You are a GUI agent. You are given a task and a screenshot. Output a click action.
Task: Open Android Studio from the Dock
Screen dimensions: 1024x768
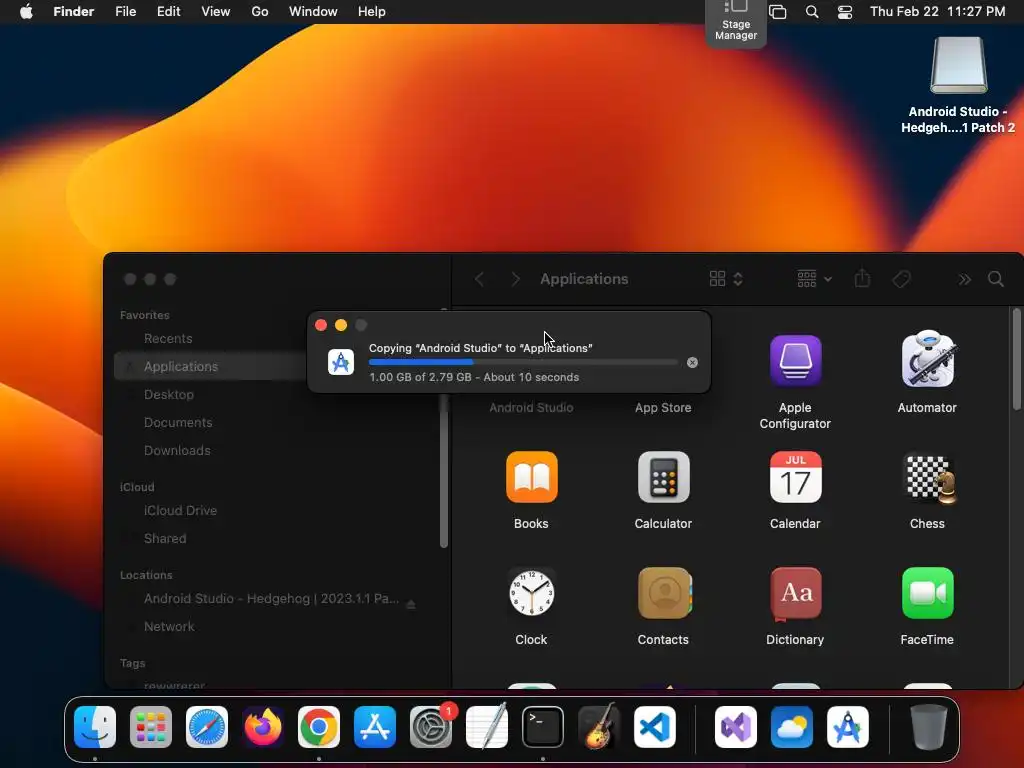(x=848, y=727)
